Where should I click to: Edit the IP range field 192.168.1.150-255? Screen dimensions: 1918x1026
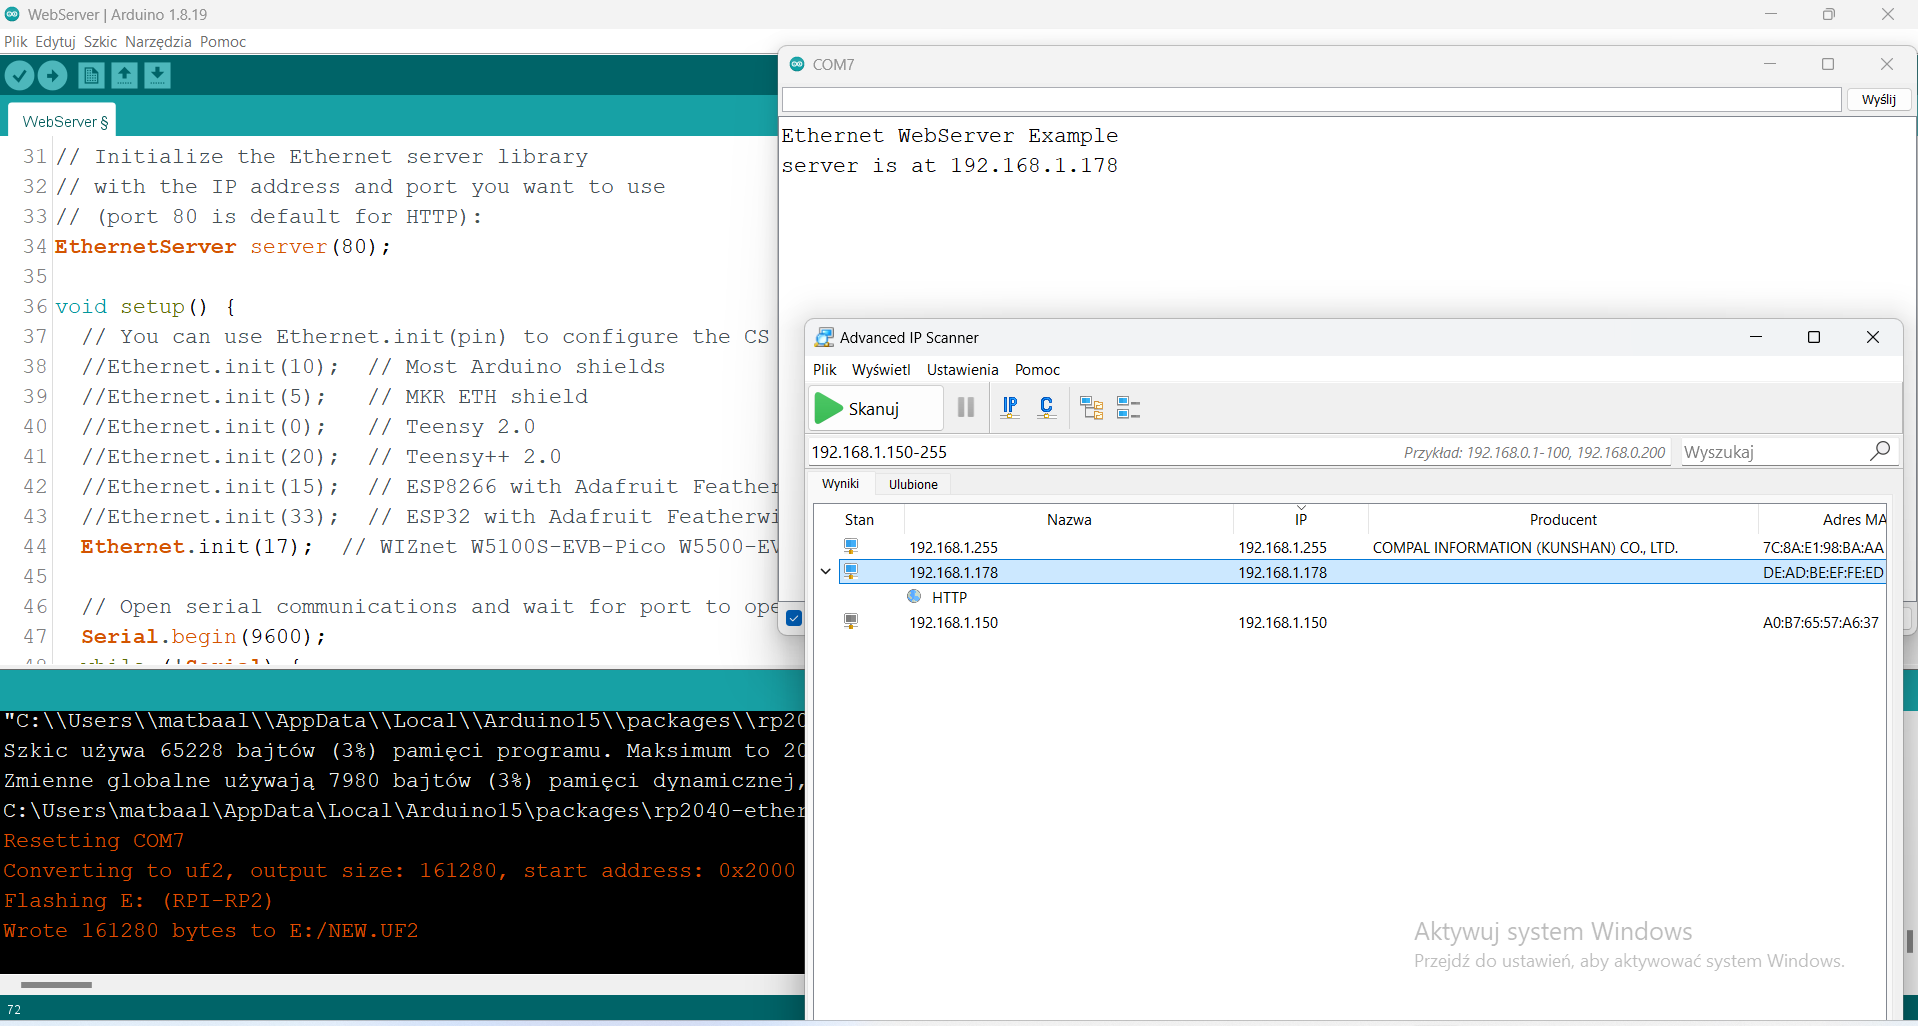point(1238,451)
